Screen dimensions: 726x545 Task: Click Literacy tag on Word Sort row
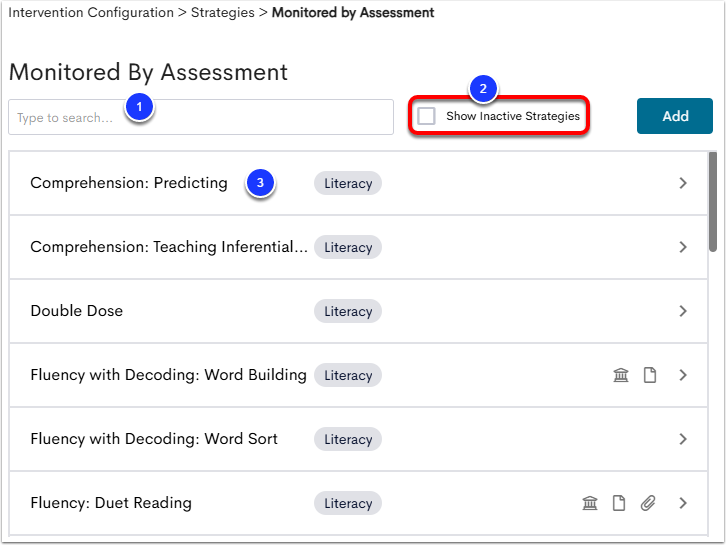click(x=348, y=439)
